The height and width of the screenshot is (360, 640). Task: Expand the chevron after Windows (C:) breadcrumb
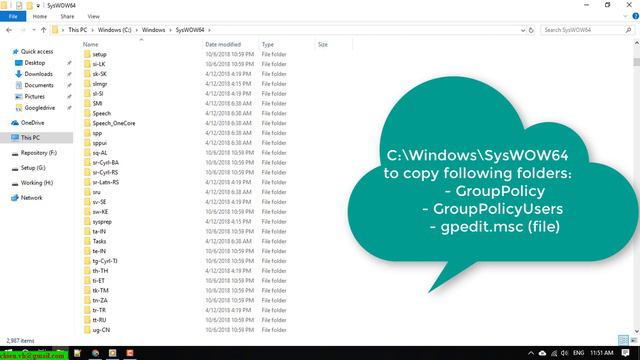[x=136, y=30]
